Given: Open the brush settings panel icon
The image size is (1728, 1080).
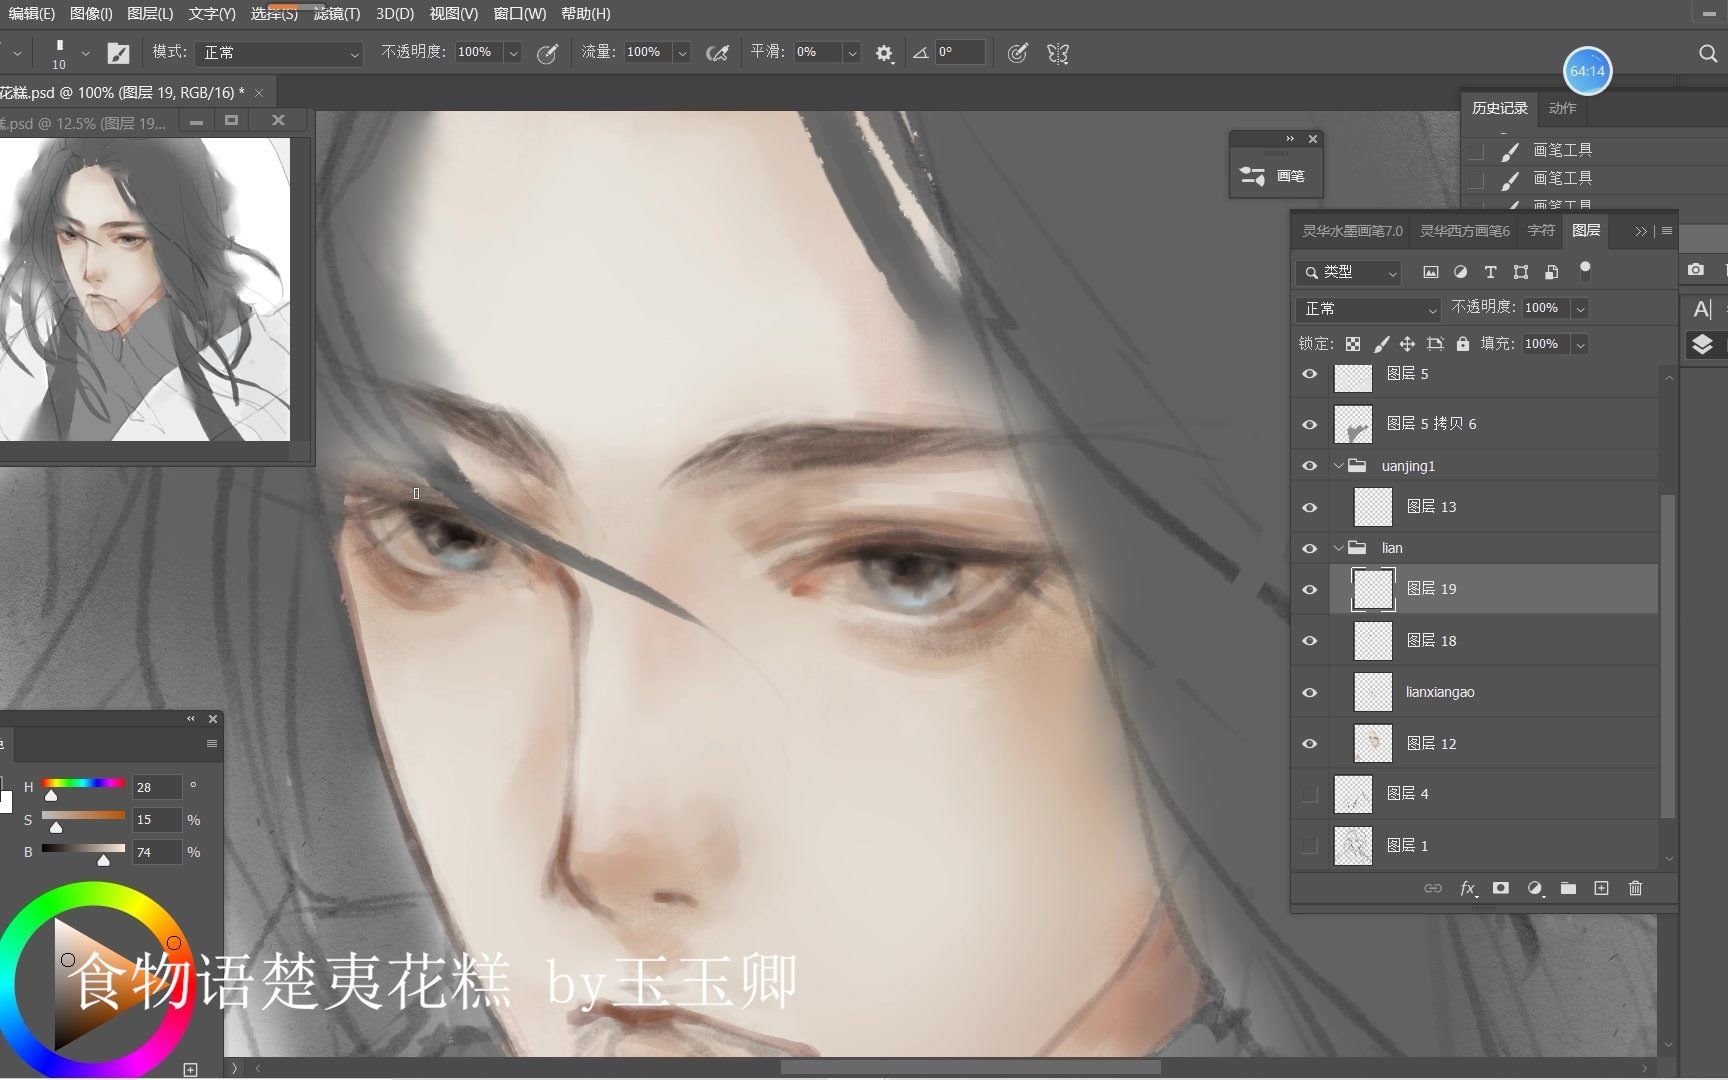Looking at the screenshot, I should click(118, 53).
